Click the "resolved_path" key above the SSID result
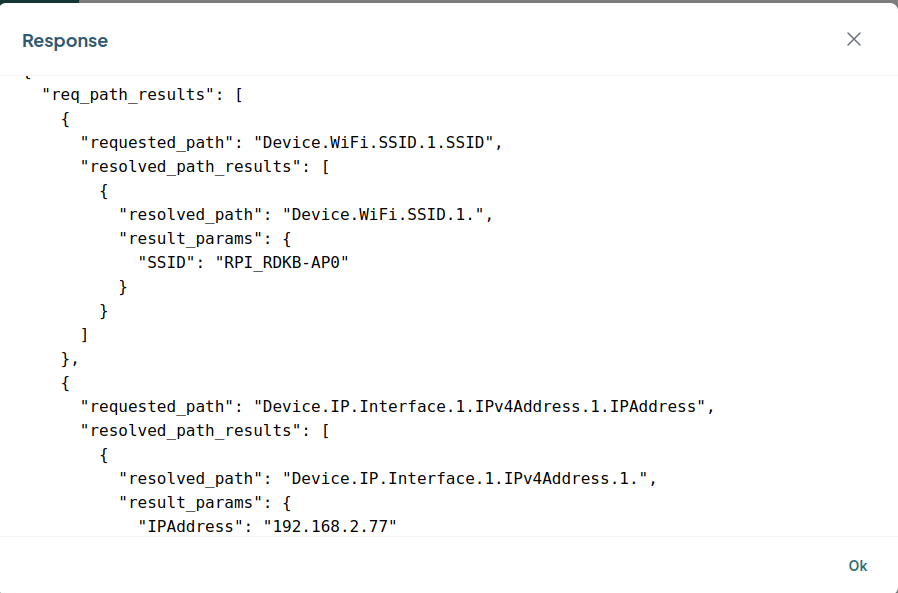898x593 pixels. click(x=191, y=215)
